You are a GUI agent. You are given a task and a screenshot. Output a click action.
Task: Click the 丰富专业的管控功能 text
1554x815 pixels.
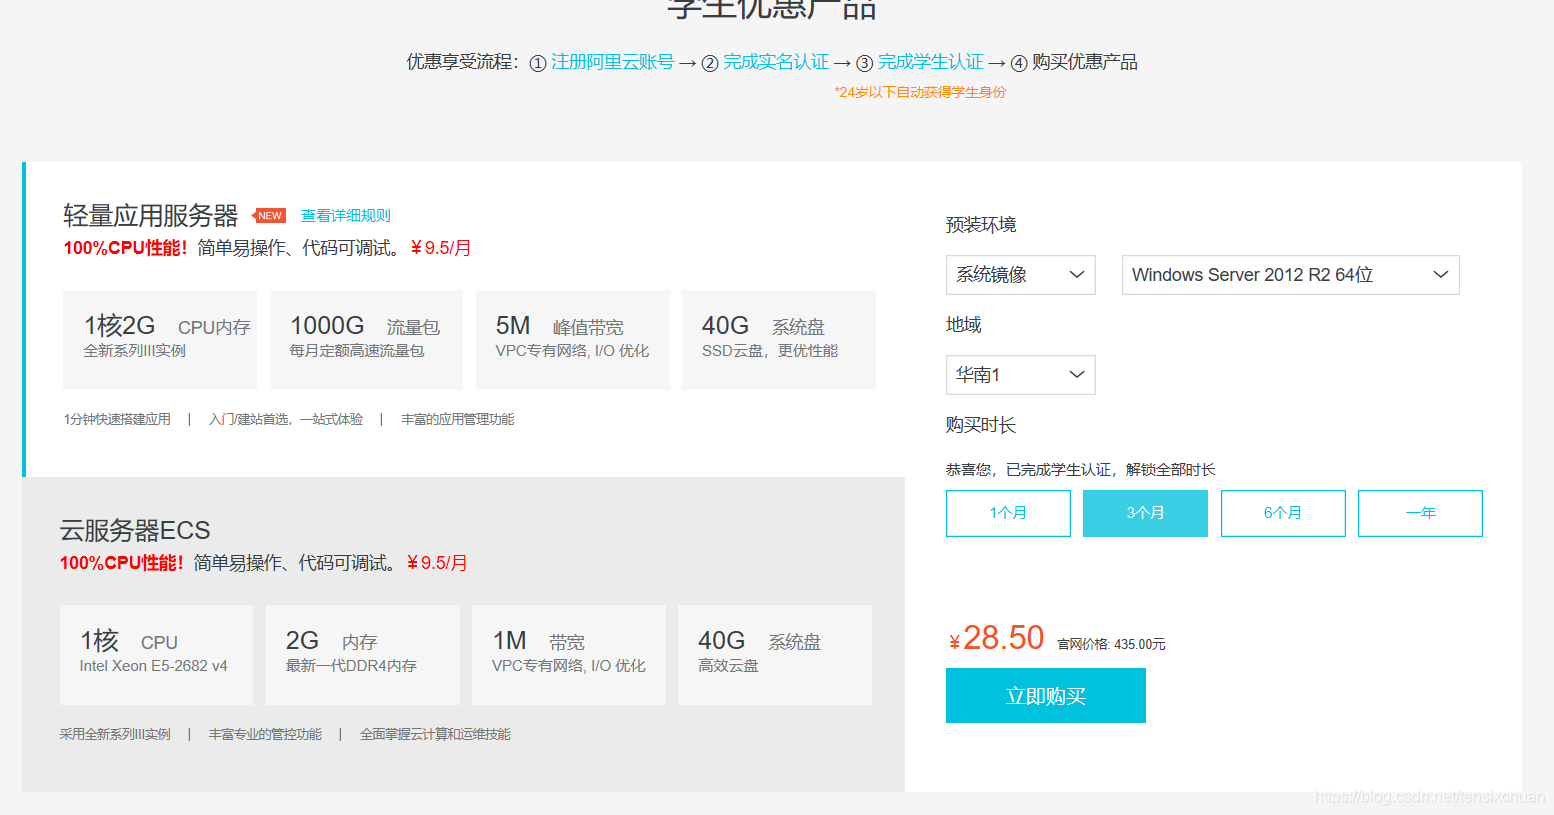tap(265, 735)
